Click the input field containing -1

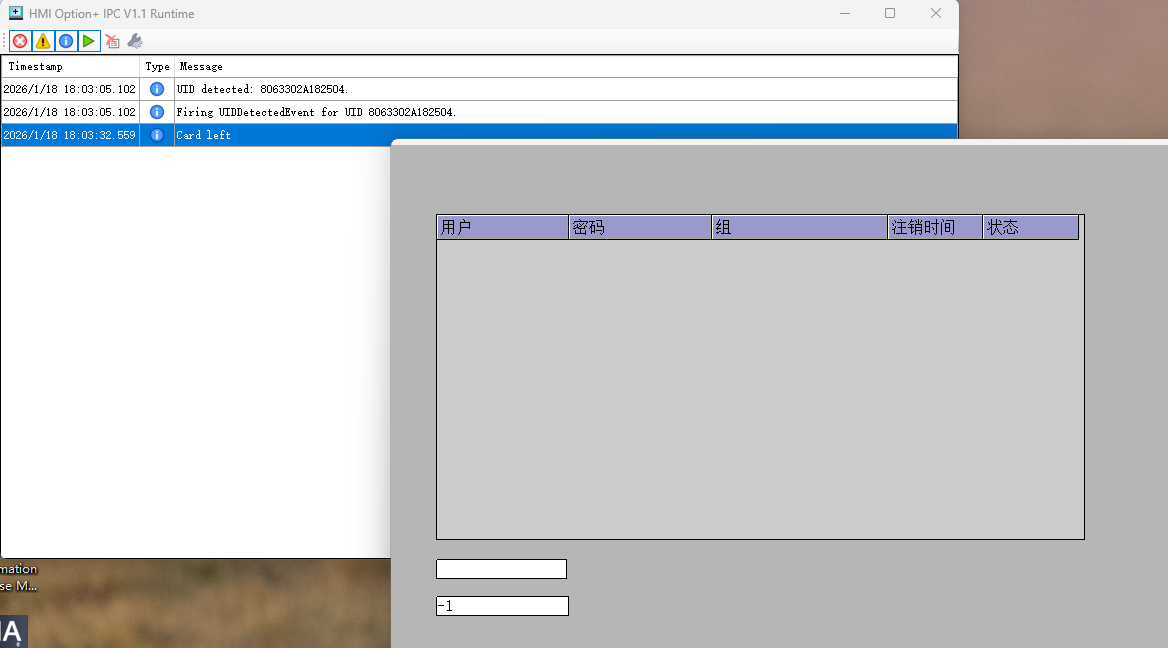click(x=502, y=606)
